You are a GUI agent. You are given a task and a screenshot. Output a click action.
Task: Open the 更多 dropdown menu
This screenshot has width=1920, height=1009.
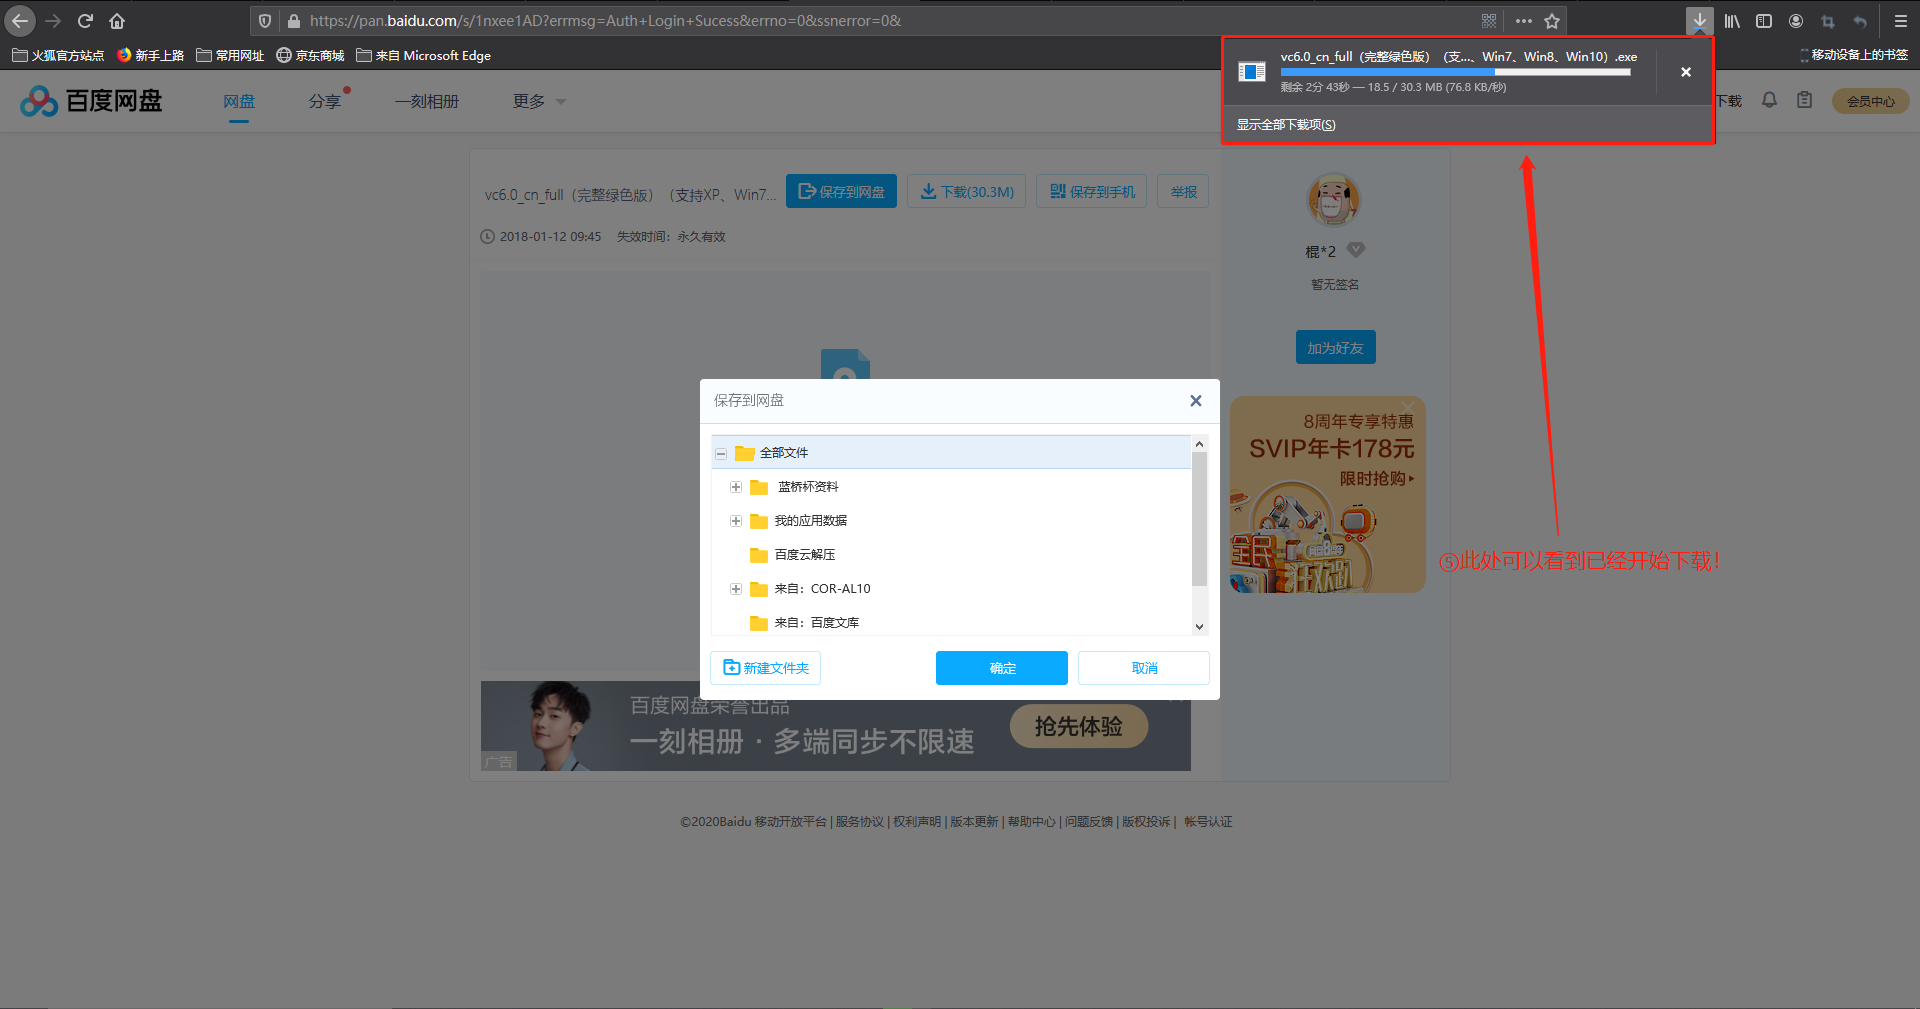pyautogui.click(x=537, y=101)
